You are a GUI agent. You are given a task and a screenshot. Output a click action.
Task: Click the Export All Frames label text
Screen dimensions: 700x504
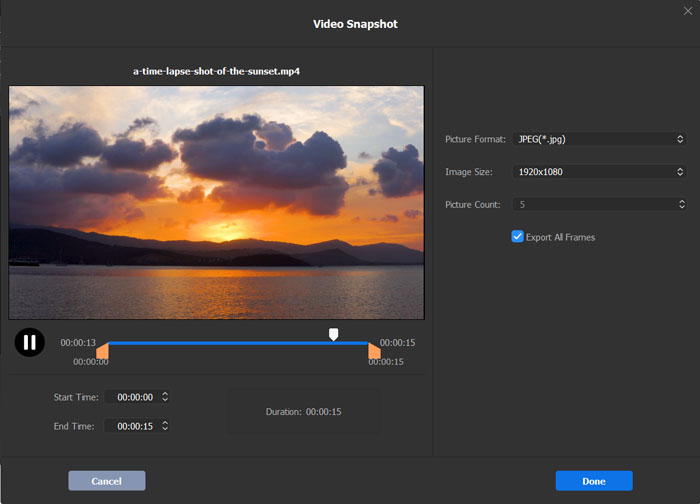[x=560, y=237]
